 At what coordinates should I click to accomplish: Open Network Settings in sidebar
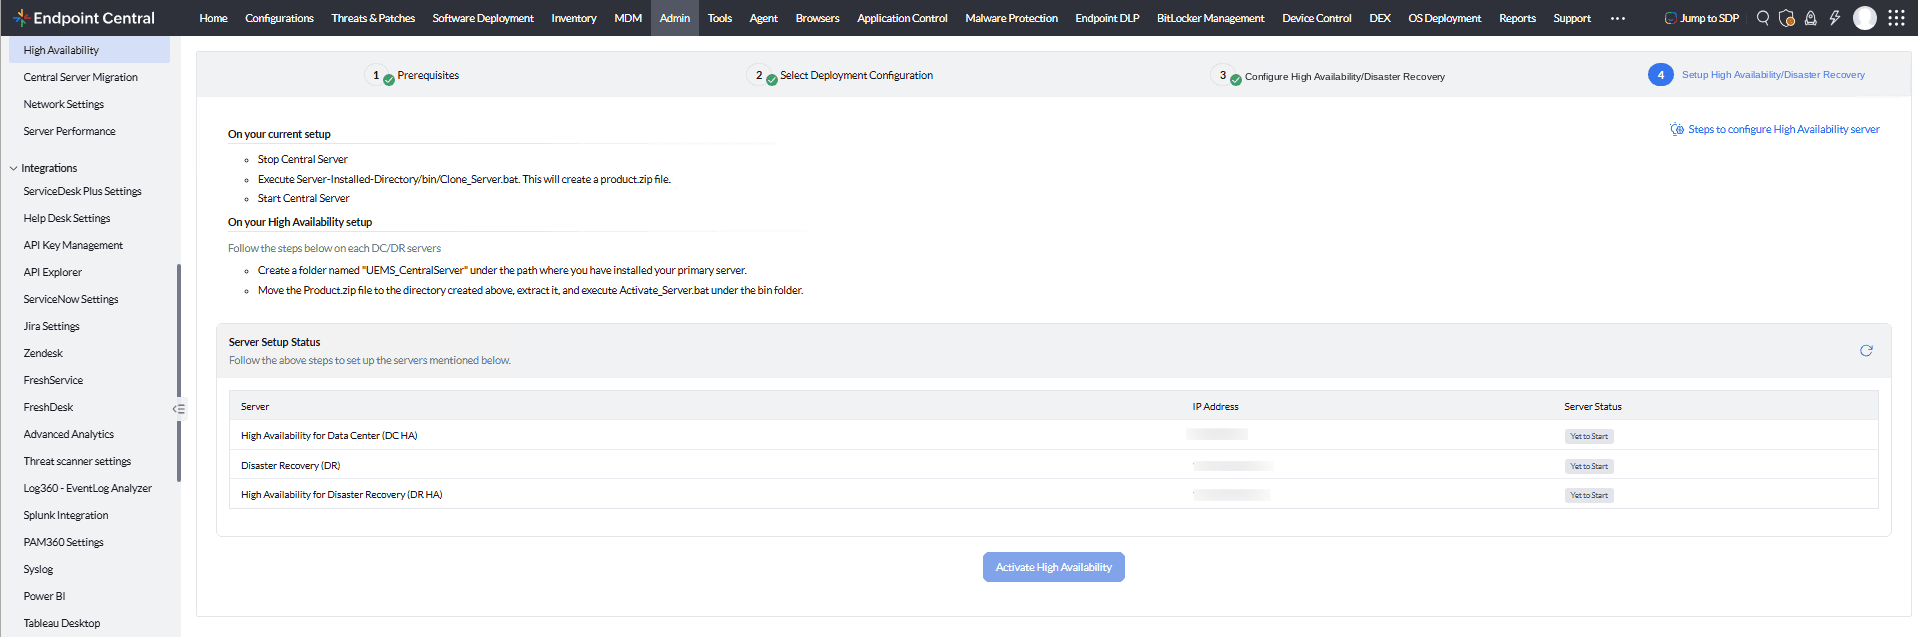(64, 104)
